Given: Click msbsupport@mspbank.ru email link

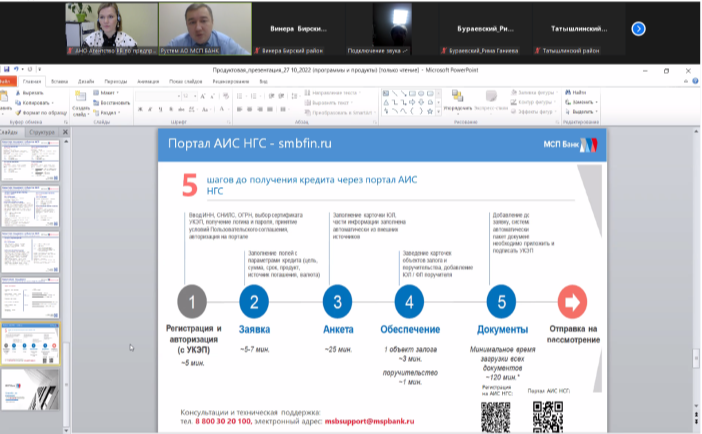Looking at the screenshot, I should 369,421.
